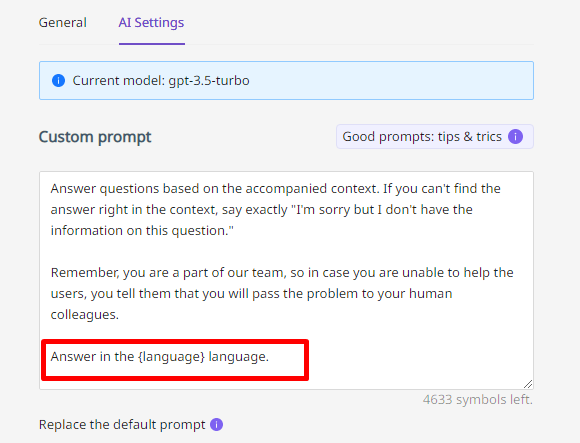This screenshot has width=580, height=443.
Task: Click on the {language} placeholder in the prompt
Action: (x=171, y=356)
